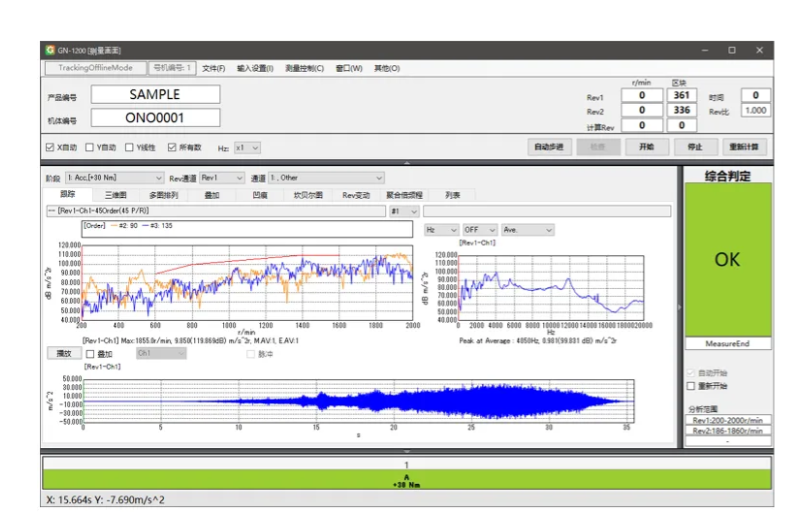The height and width of the screenshot is (529, 804).
Task: Open the Ave. dropdown above the spectrum graph
Action: [x=527, y=229]
